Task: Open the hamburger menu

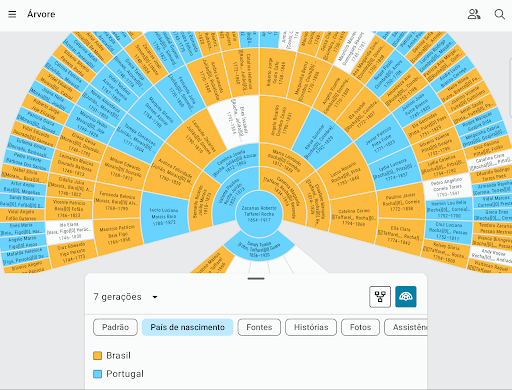Action: coord(12,14)
